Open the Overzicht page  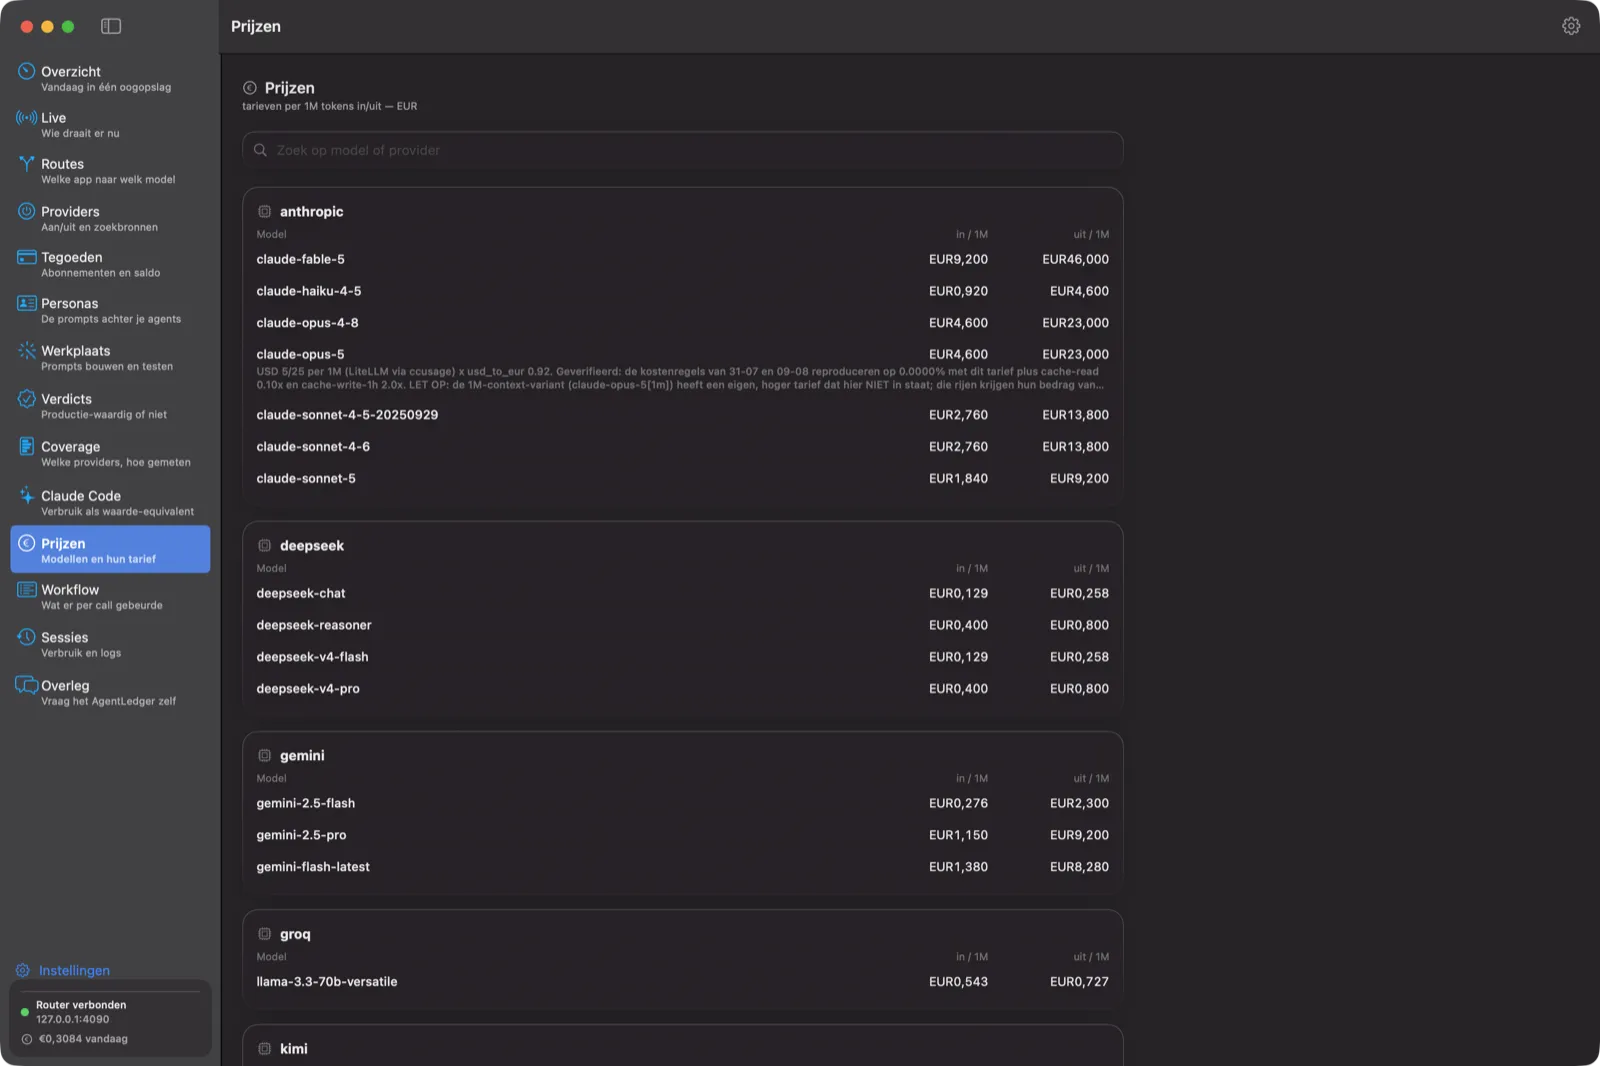pos(110,78)
